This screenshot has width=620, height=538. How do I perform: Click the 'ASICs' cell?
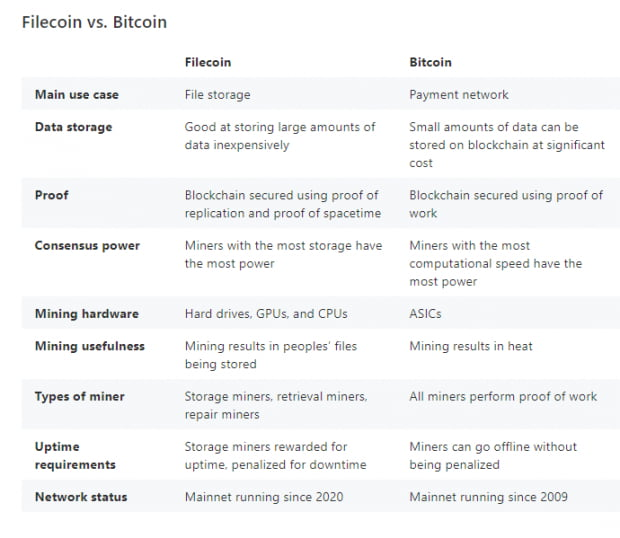[427, 314]
